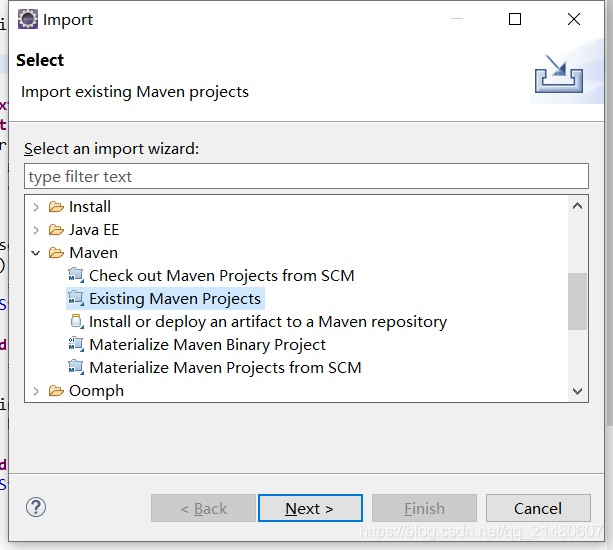Expand the Java EE category

tap(36, 230)
